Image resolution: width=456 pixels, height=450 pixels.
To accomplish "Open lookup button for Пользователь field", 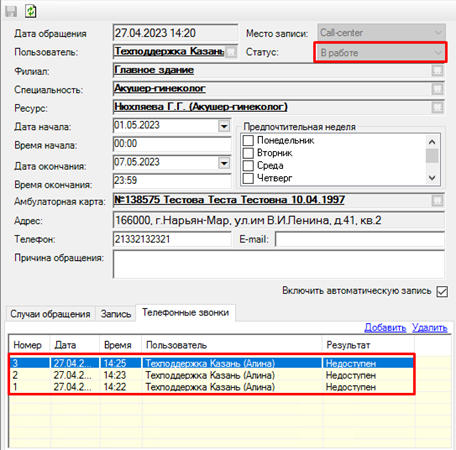I will tap(231, 52).
